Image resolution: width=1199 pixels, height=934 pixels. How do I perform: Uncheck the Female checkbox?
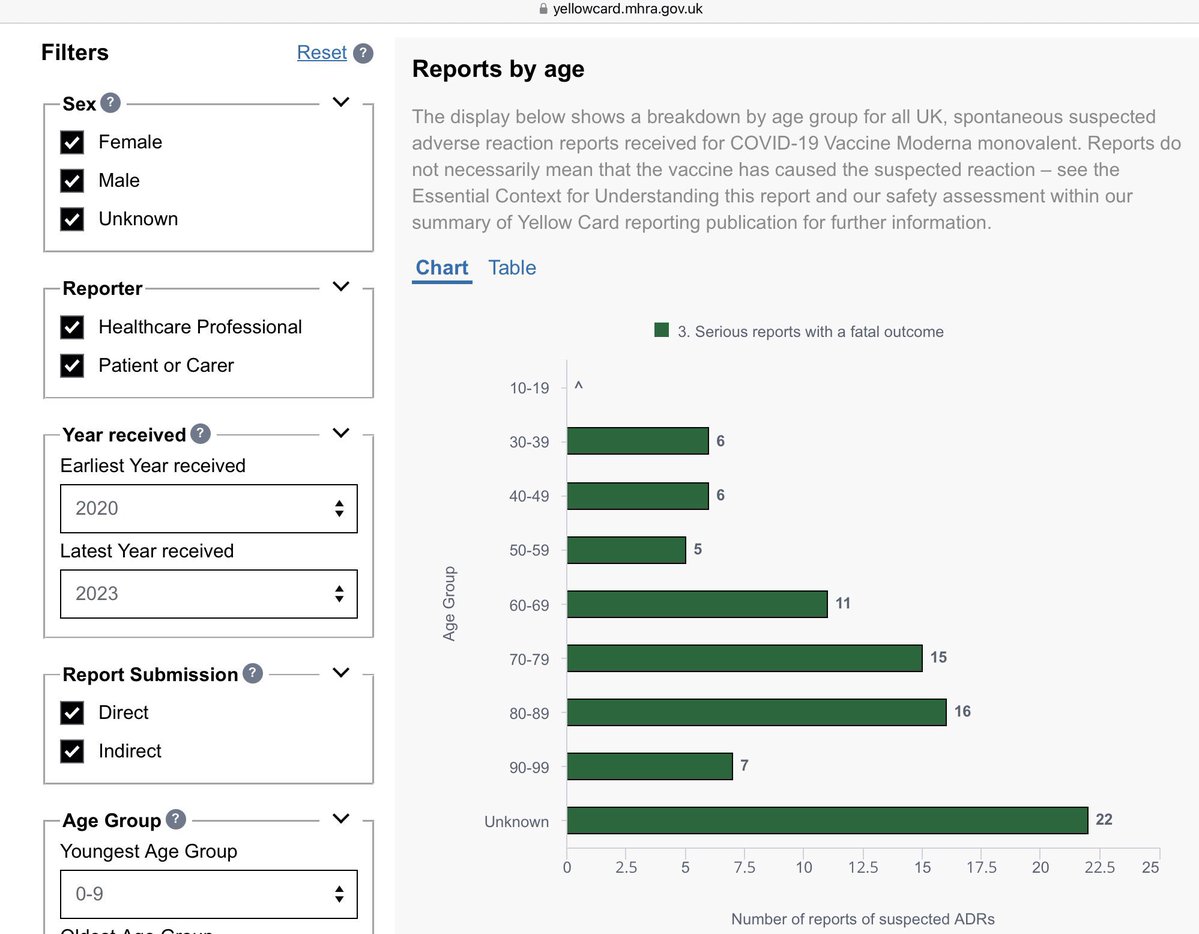72,142
